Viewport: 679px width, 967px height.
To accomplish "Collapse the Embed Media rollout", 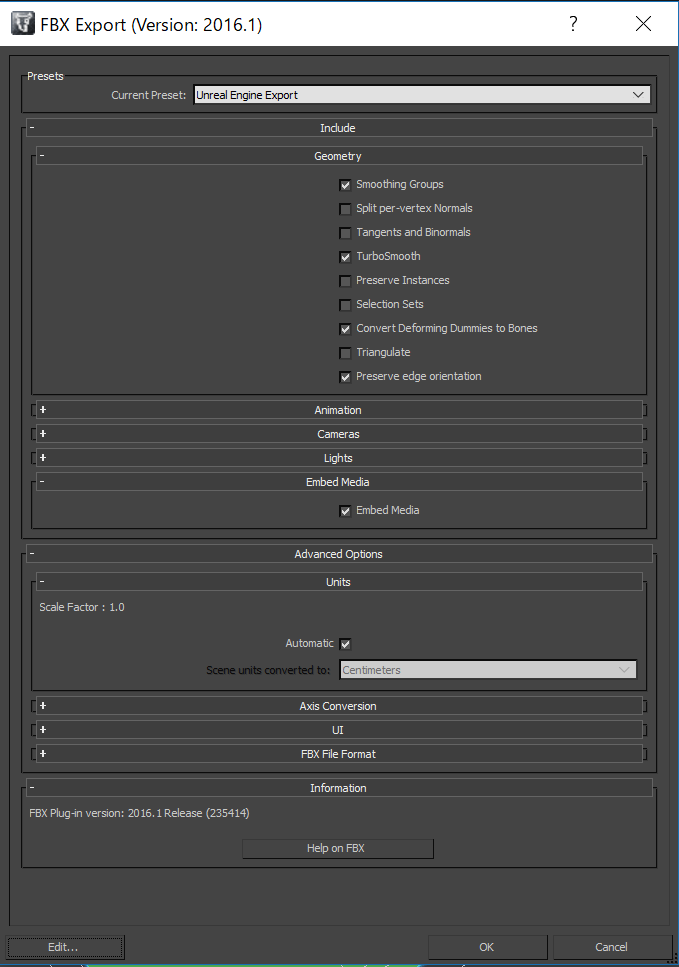I will coord(339,482).
